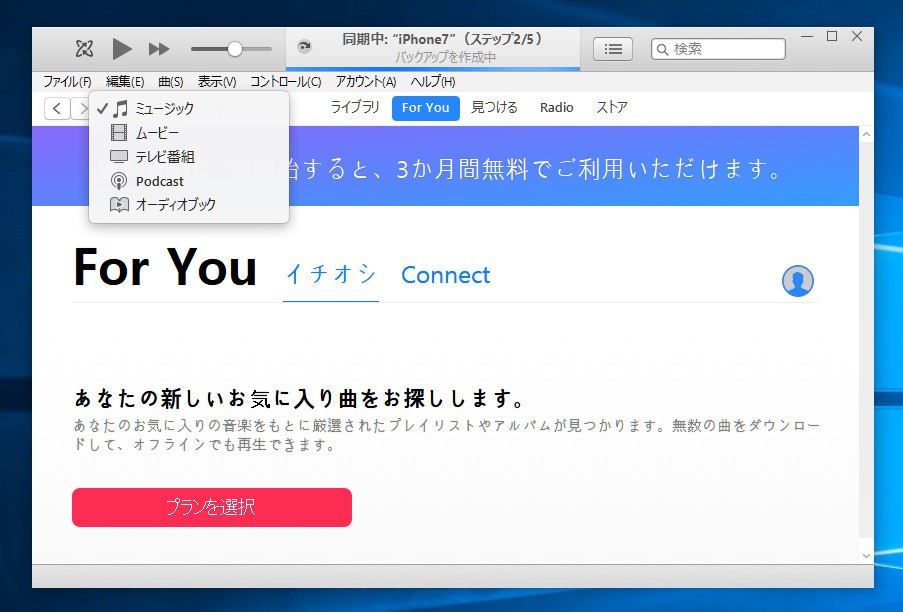Select ミュージック in media dropdown
903x612 pixels.
tap(189, 108)
